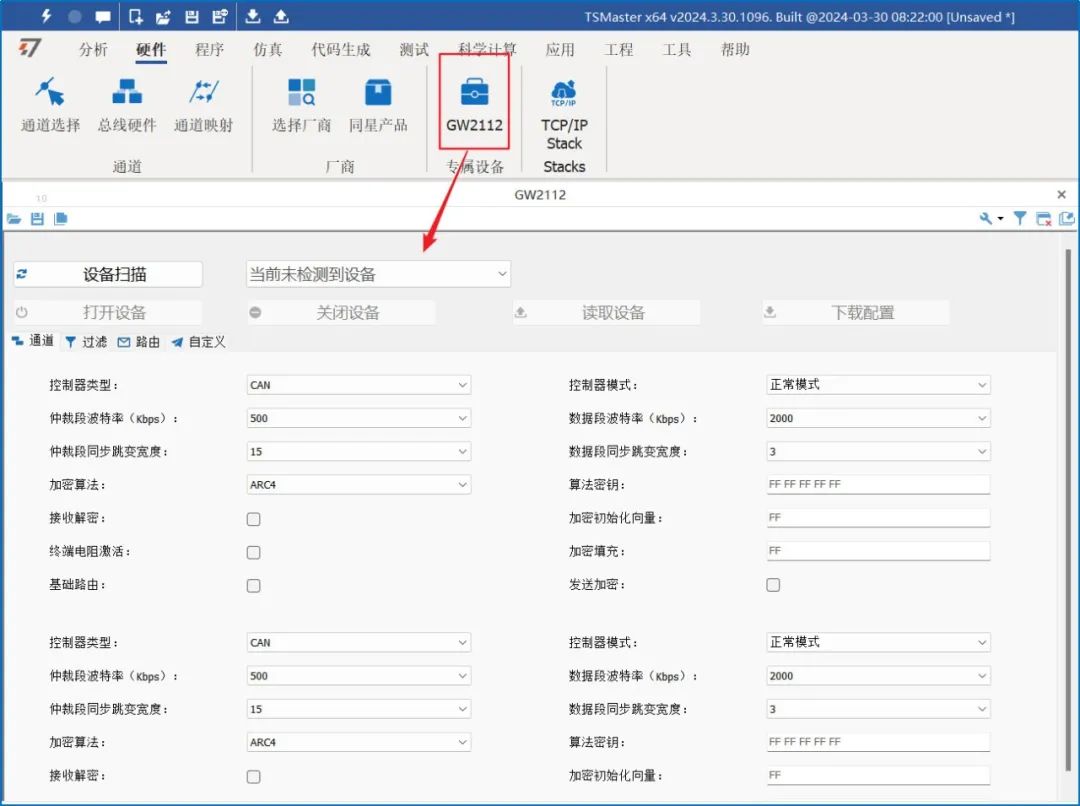Click the filter icon in the GW2112 panel toolbar
This screenshot has height=806, width=1080.
tap(1019, 218)
